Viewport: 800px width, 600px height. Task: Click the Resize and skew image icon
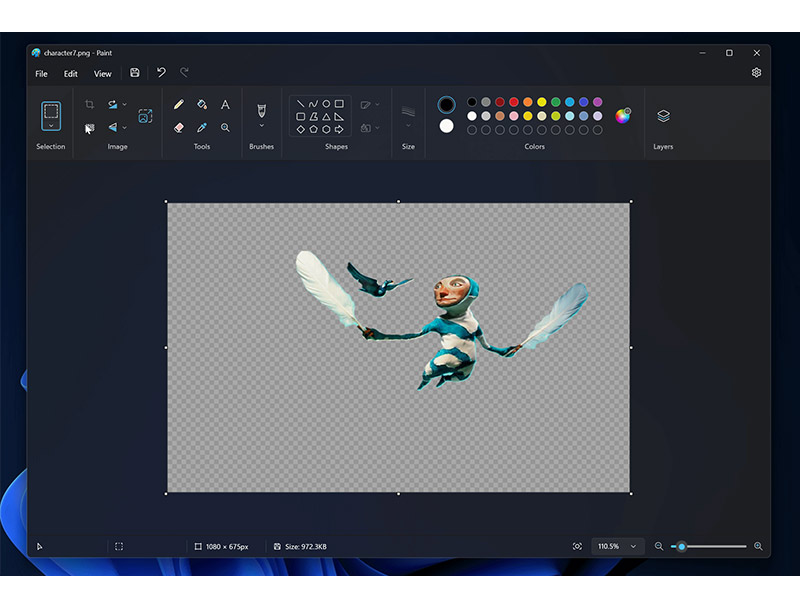point(145,116)
